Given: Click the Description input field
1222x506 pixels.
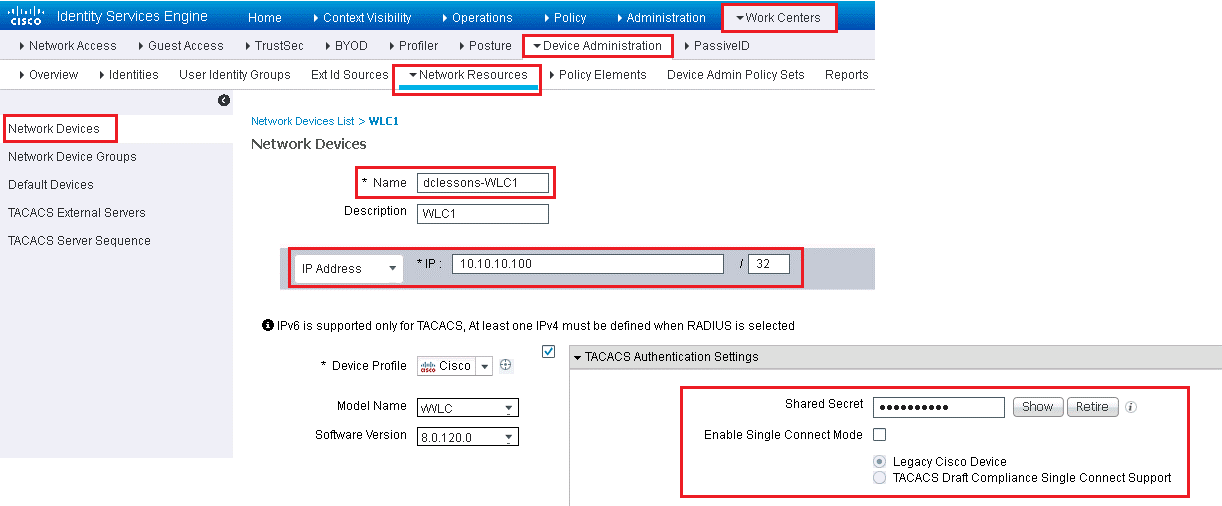Looking at the screenshot, I should click(x=483, y=214).
